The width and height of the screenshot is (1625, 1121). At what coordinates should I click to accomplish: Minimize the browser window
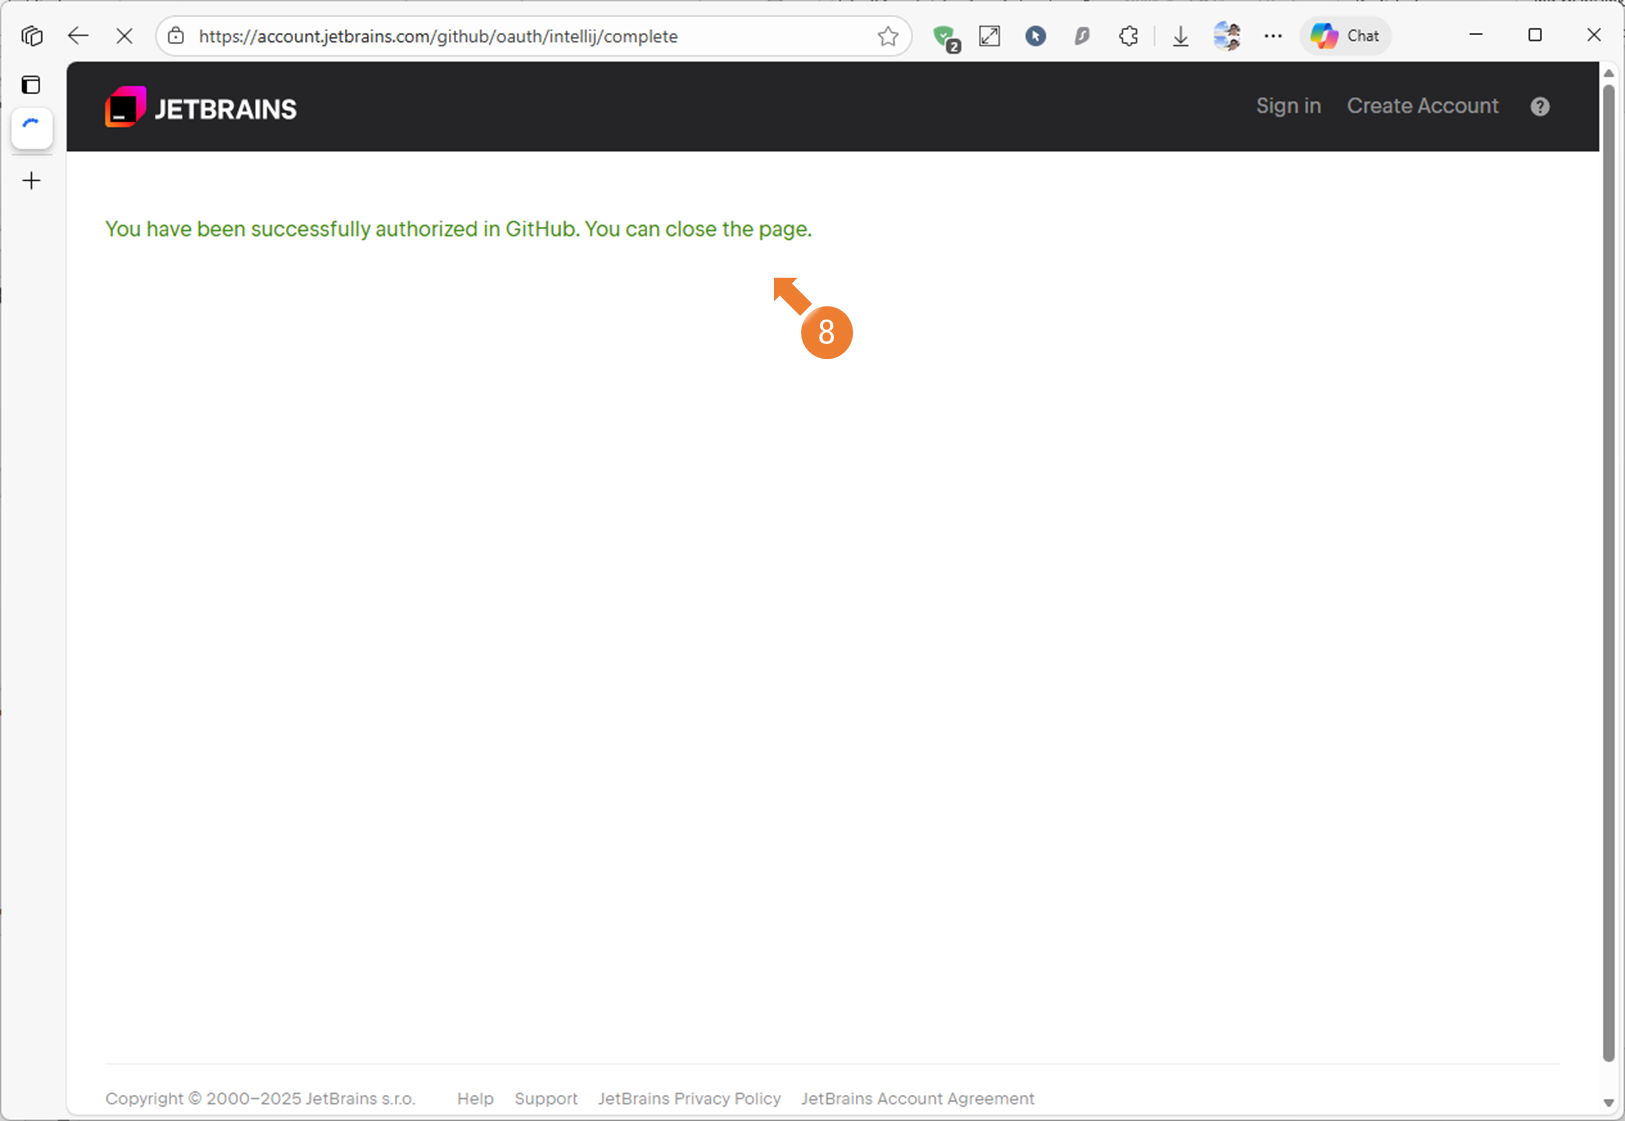(1476, 35)
